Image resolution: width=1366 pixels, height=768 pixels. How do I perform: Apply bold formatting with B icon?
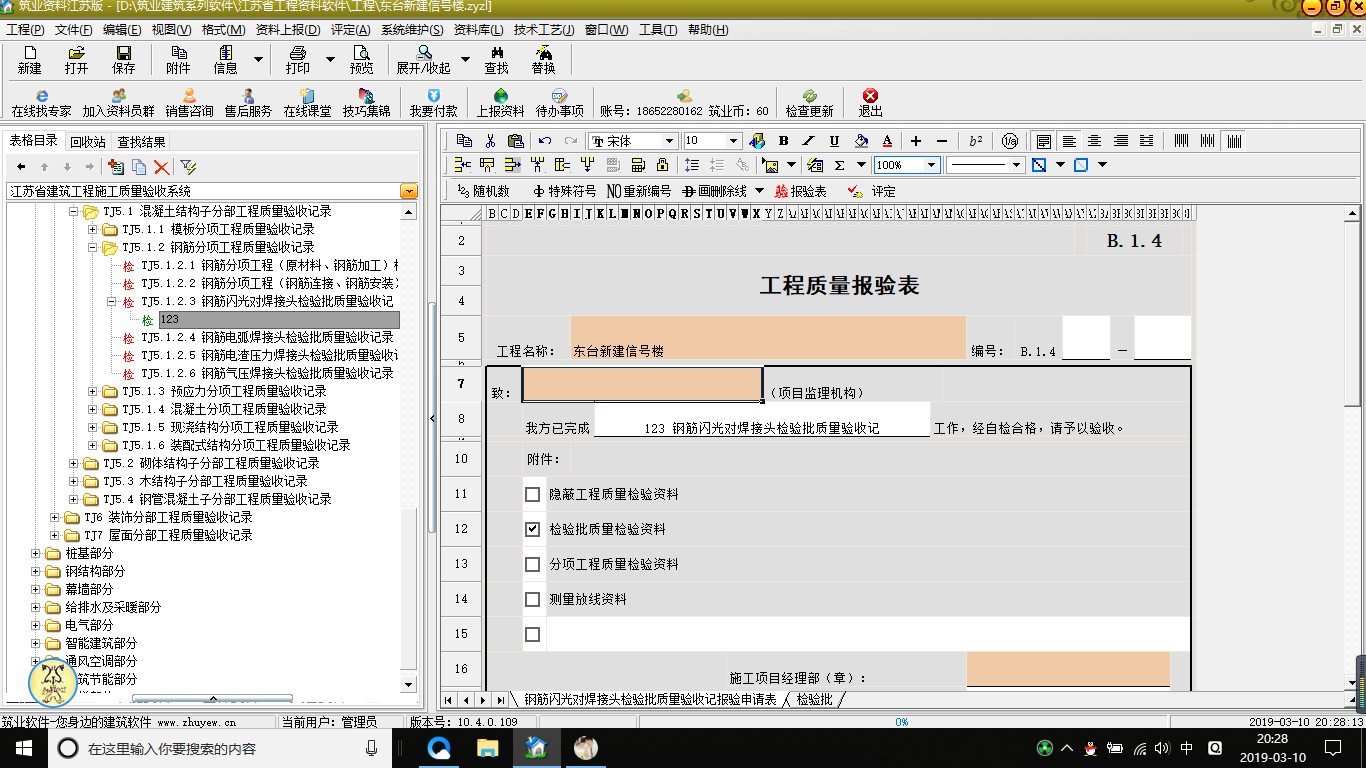coord(783,141)
